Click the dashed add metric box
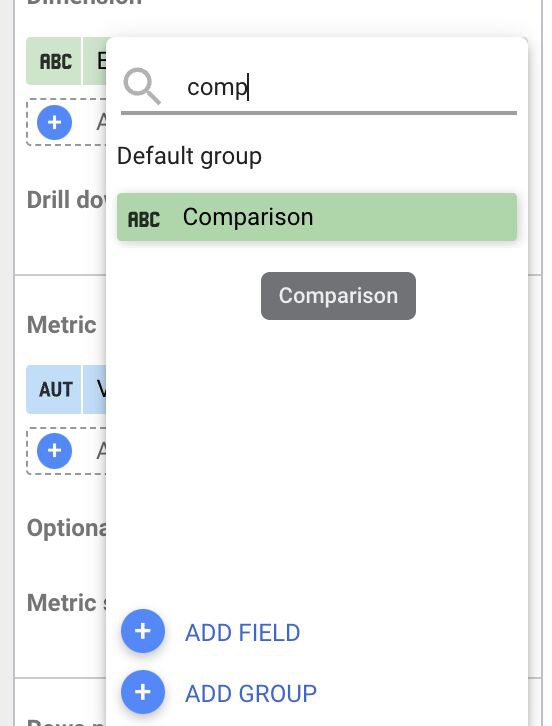 click(x=67, y=451)
